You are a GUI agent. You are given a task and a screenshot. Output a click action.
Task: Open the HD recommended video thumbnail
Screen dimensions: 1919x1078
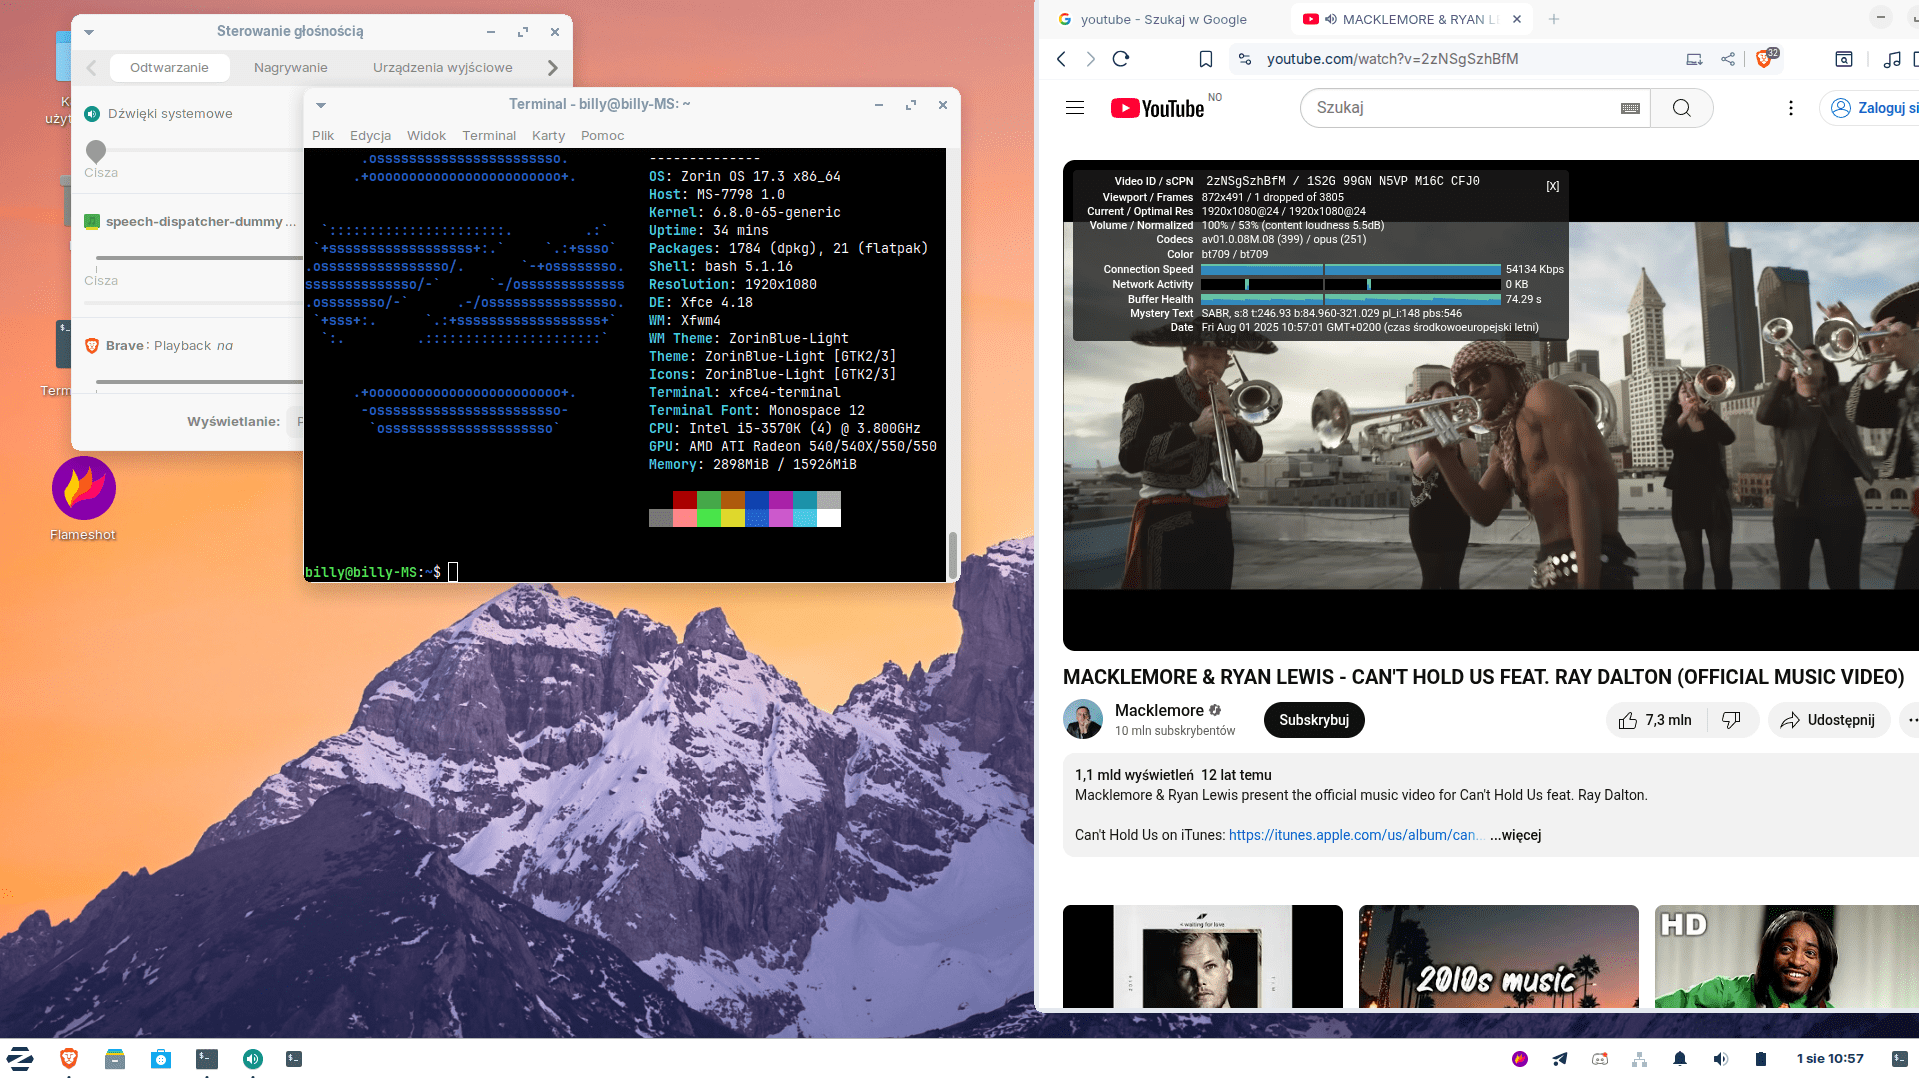pos(1787,956)
